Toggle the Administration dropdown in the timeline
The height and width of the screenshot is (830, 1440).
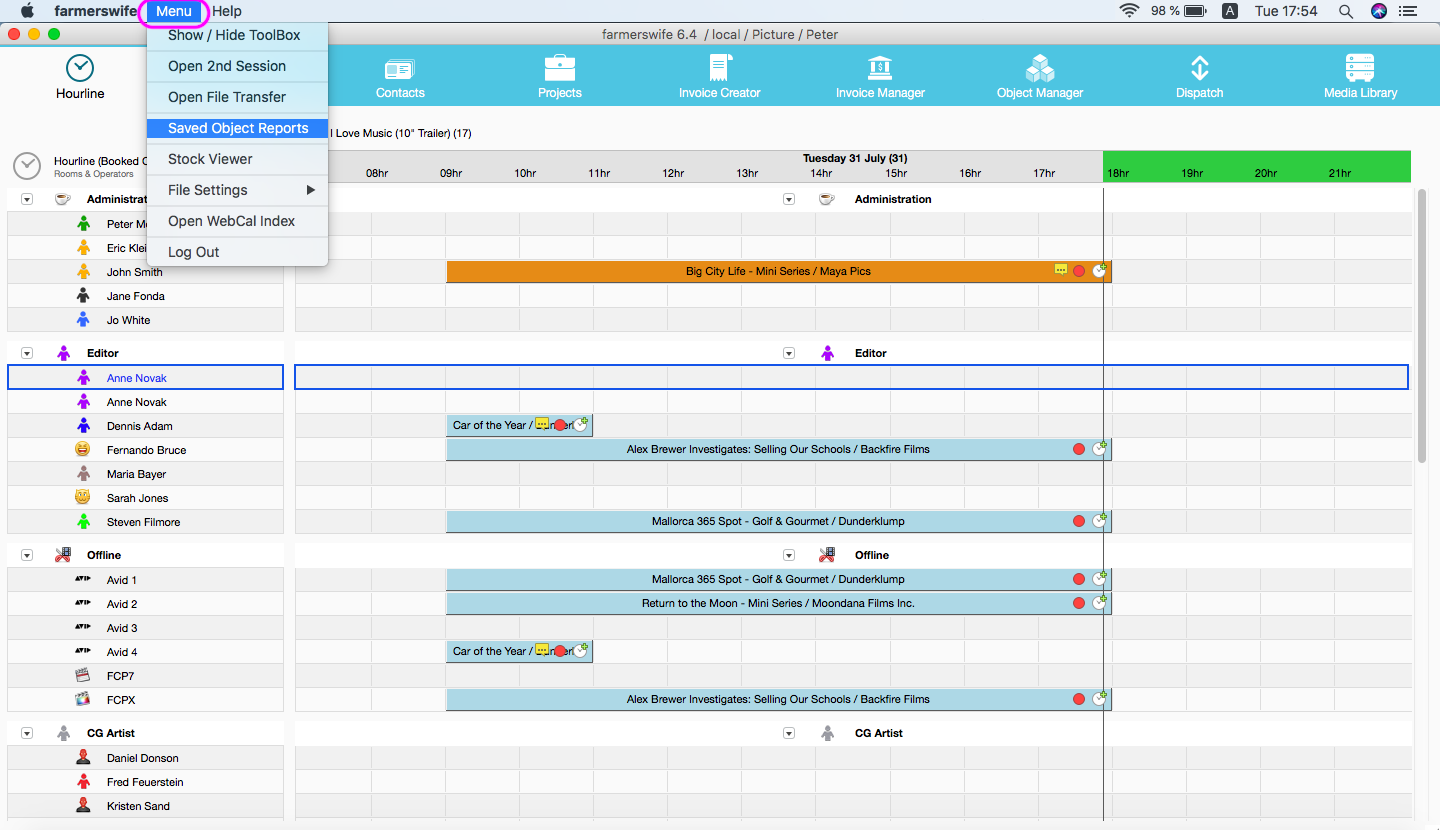789,199
